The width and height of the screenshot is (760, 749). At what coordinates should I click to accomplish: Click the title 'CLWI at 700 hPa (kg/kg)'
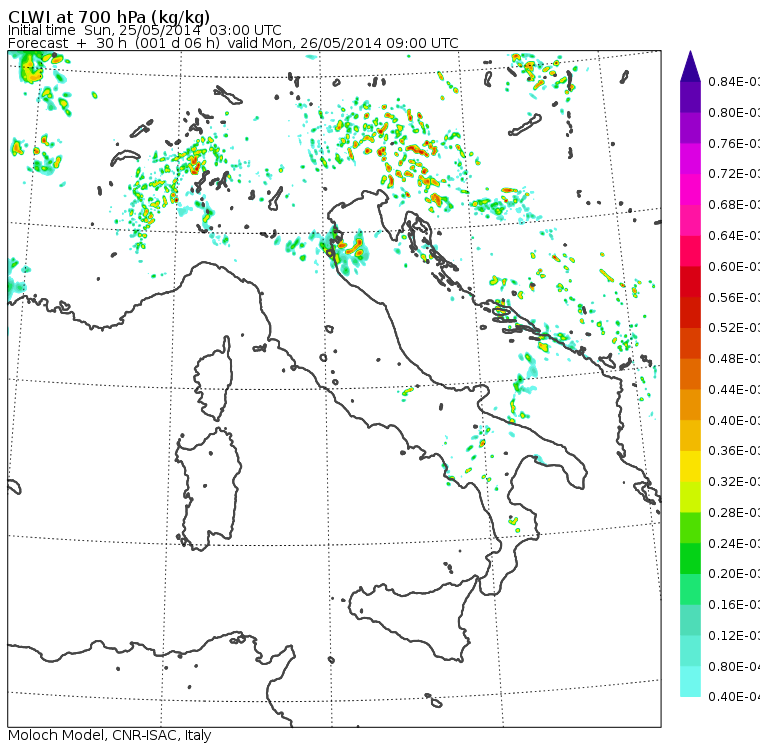point(109,17)
